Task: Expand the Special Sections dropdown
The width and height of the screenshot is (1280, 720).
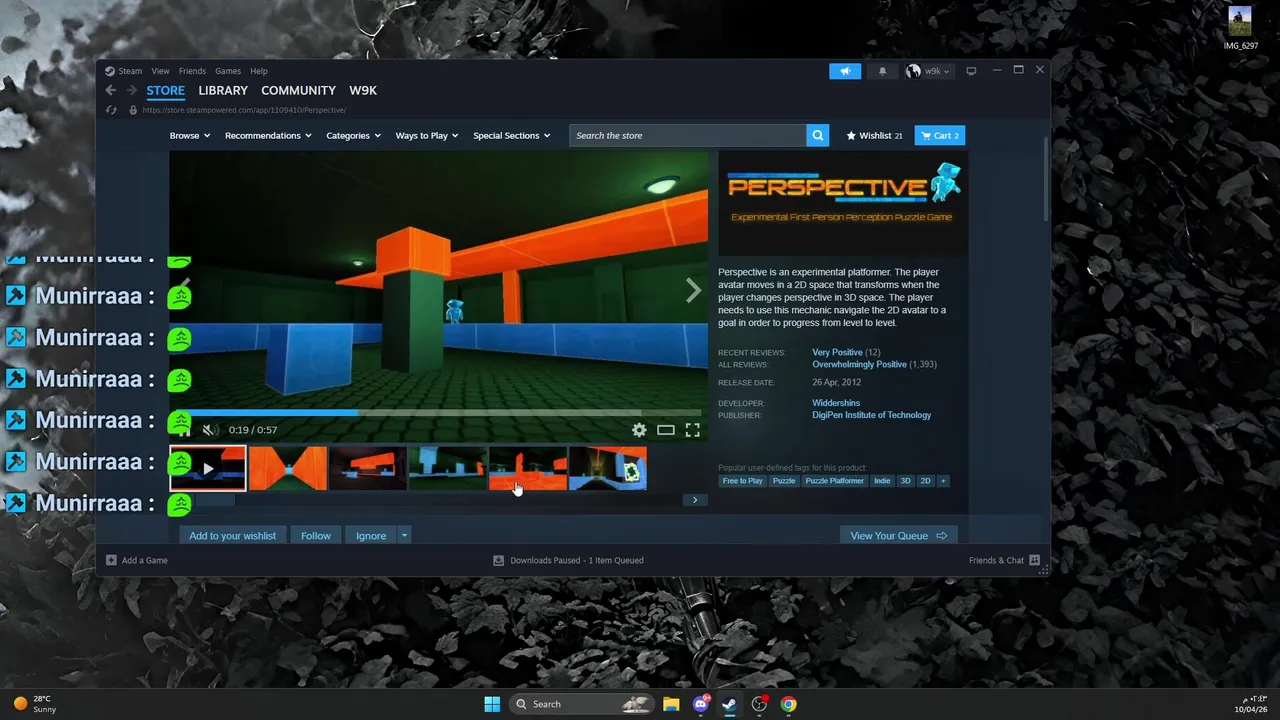Action: (512, 135)
